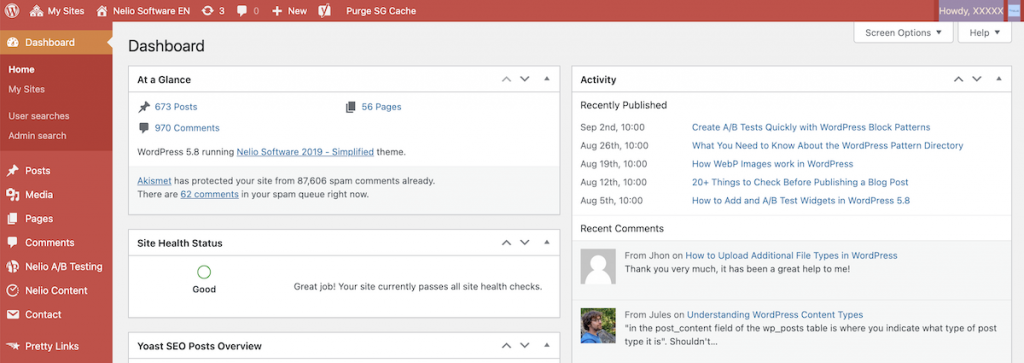Open My Sites in the admin bar
The height and width of the screenshot is (363, 1024).
pos(57,10)
